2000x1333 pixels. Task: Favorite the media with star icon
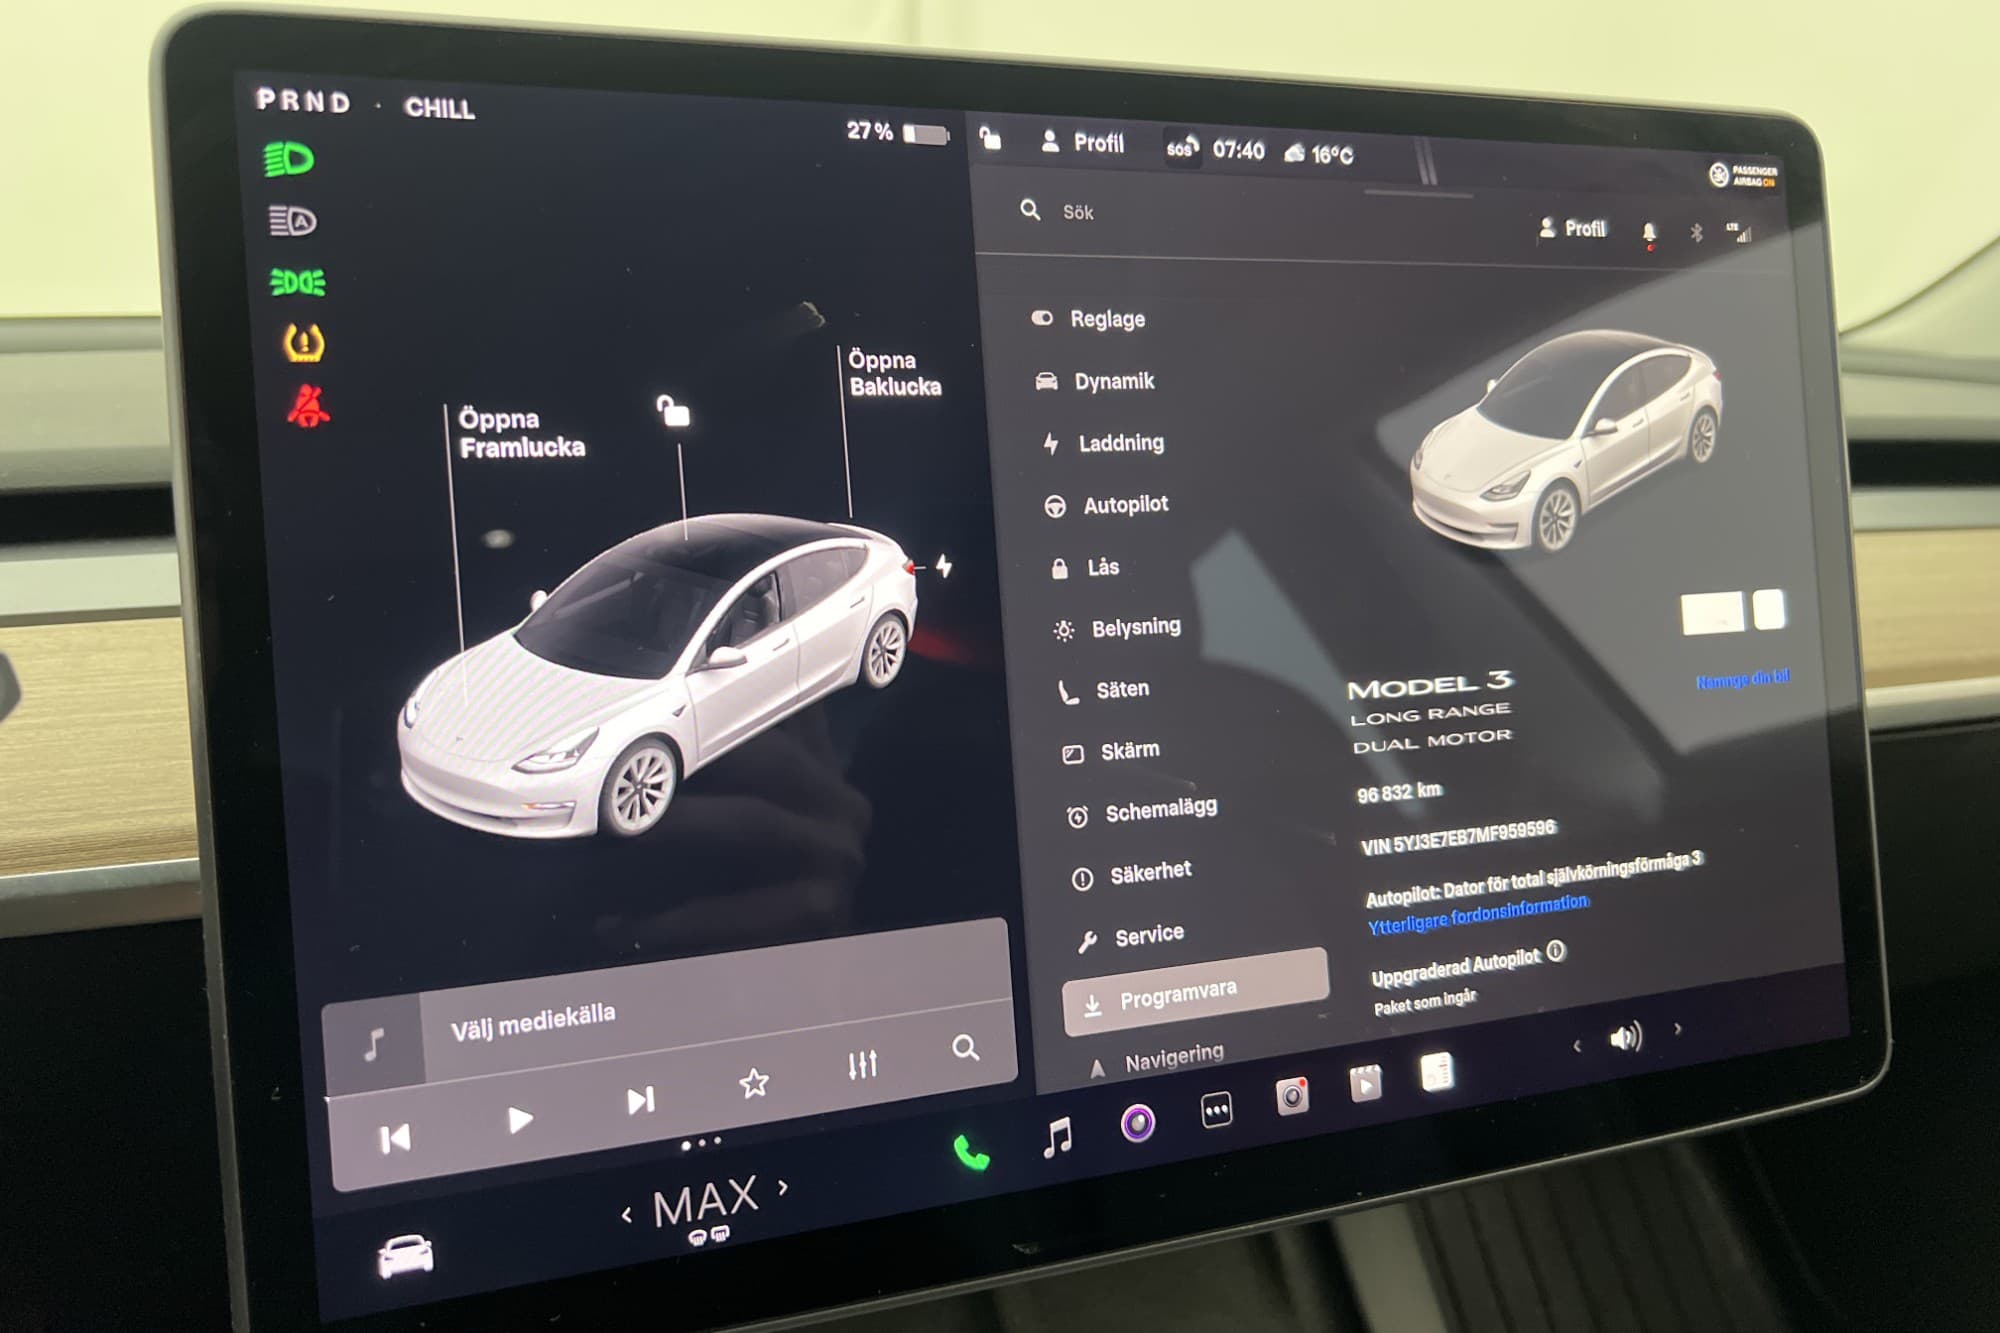[754, 1082]
